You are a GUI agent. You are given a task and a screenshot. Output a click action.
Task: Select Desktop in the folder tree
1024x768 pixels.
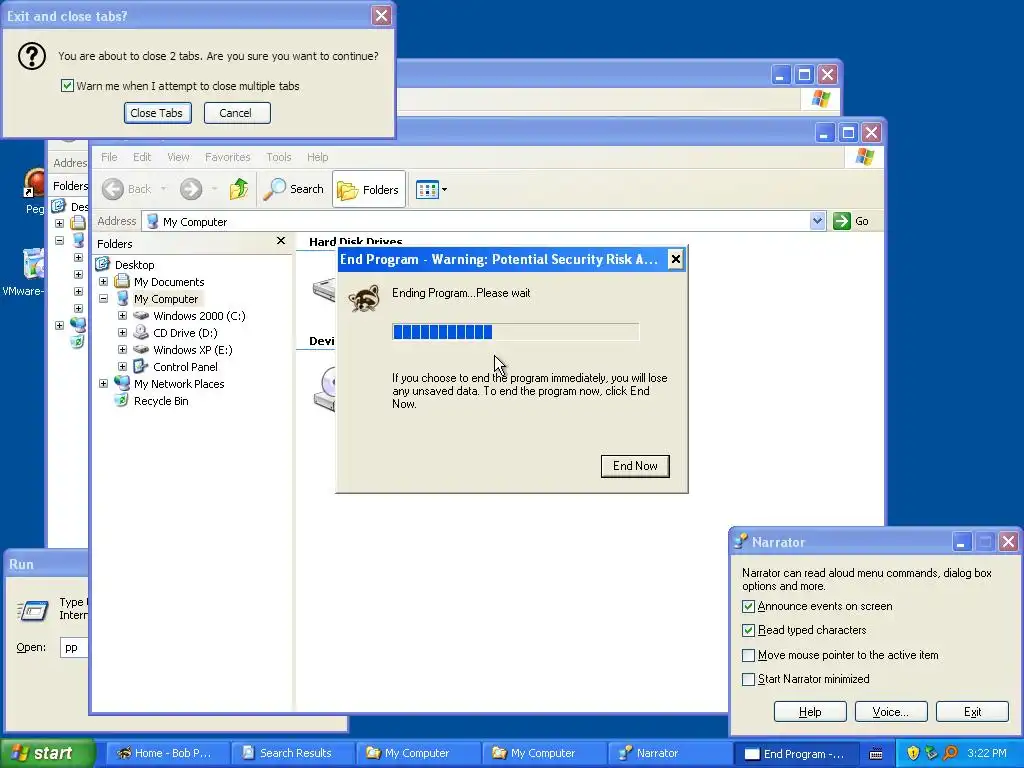135,264
